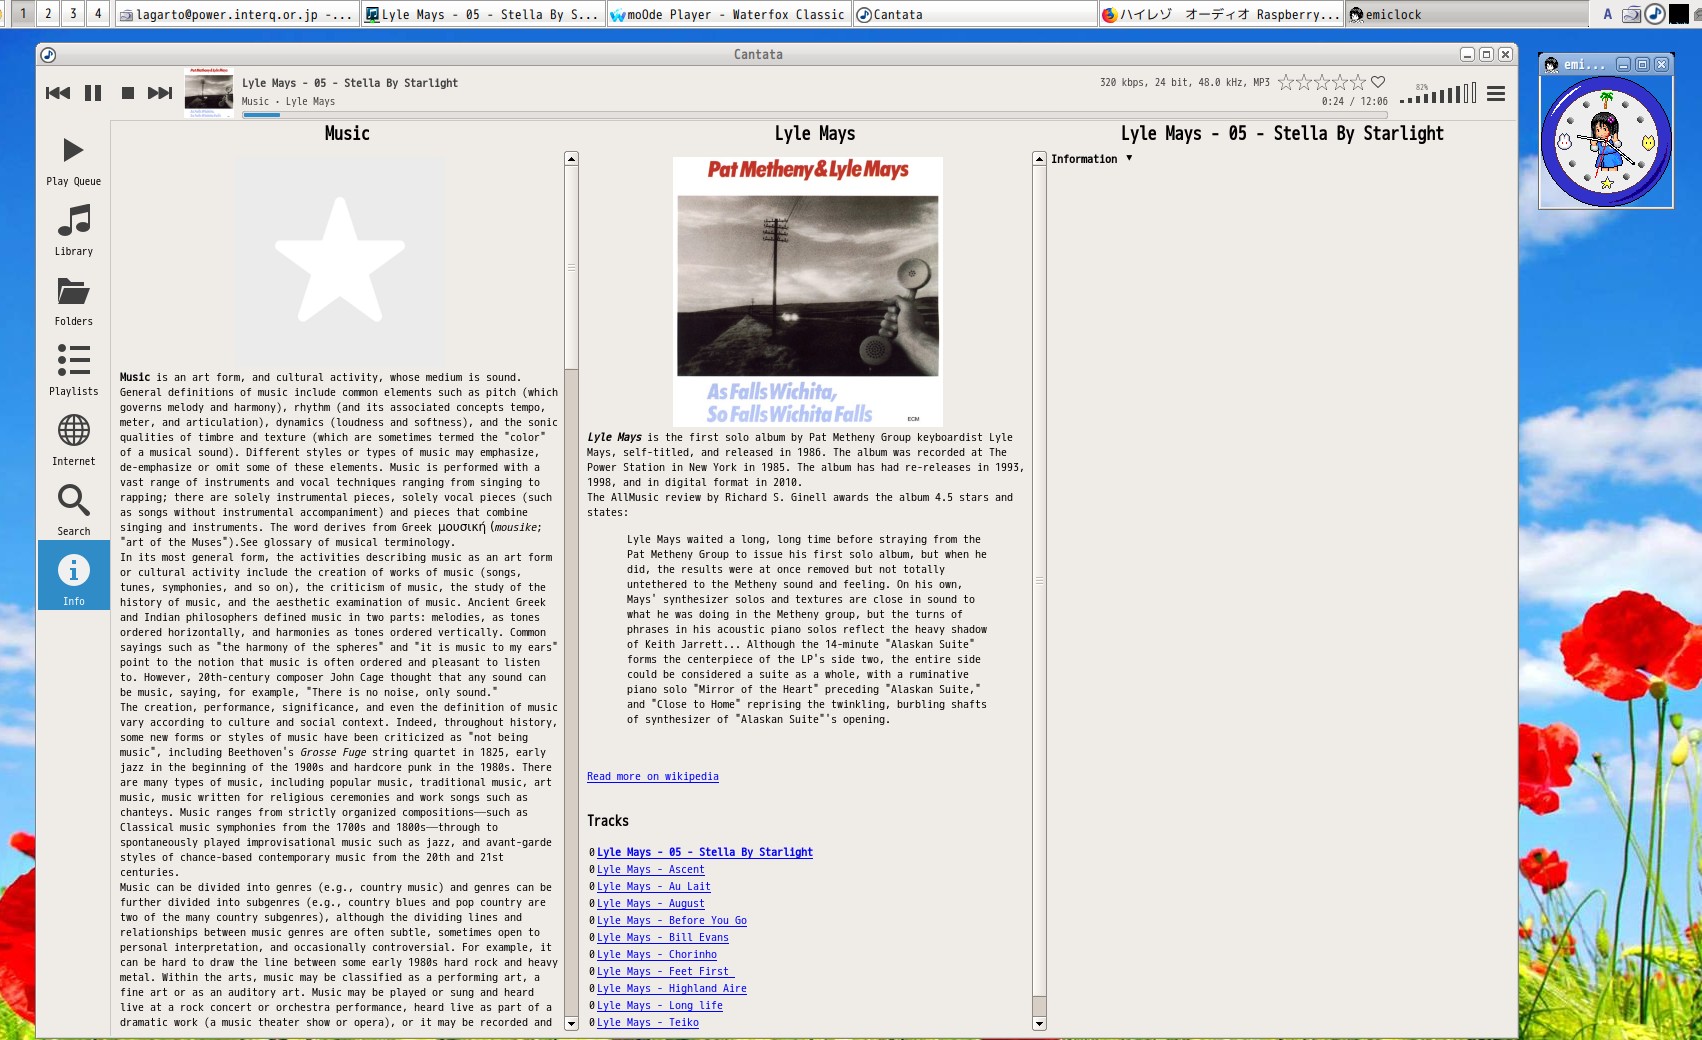Image resolution: width=1702 pixels, height=1040 pixels.
Task: Toggle the heart favorite icon
Action: (x=1378, y=82)
